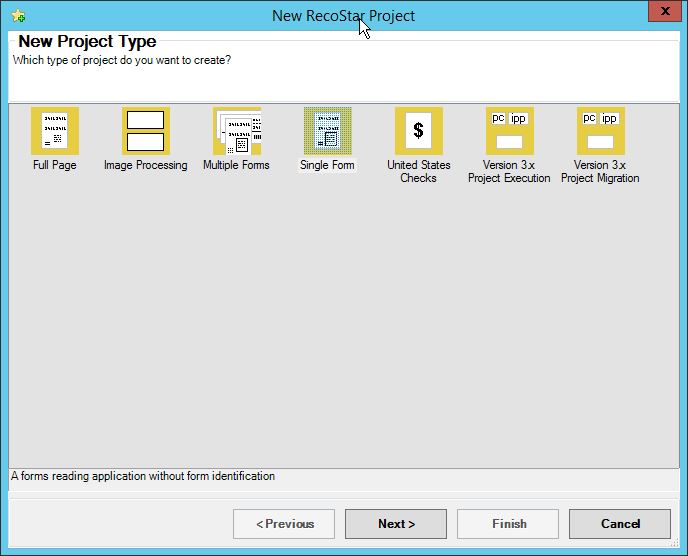Click the Multiple Forms label
This screenshot has height=556, width=688.
click(236, 165)
